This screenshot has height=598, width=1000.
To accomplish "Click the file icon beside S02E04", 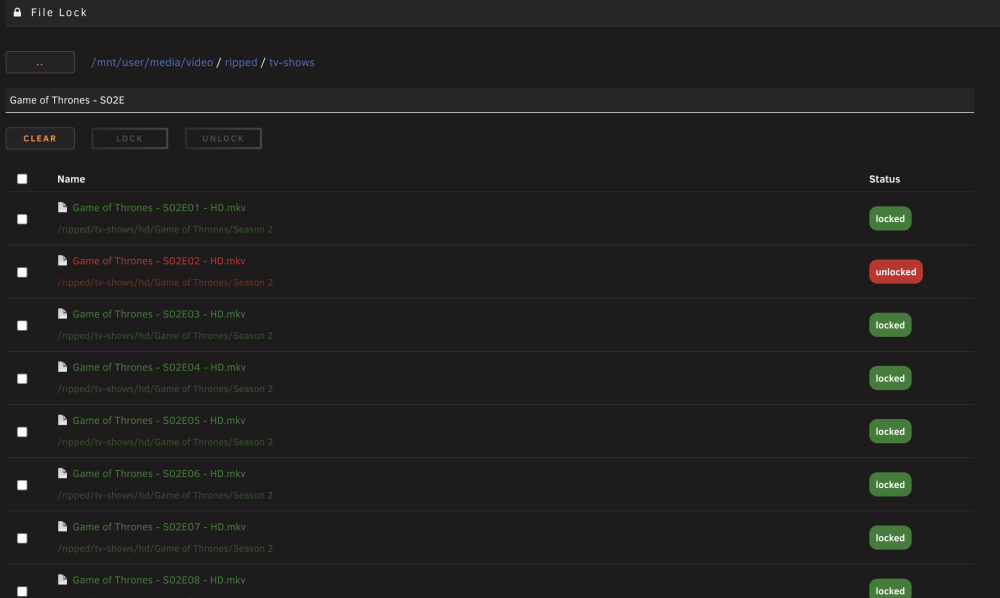I will [62, 367].
